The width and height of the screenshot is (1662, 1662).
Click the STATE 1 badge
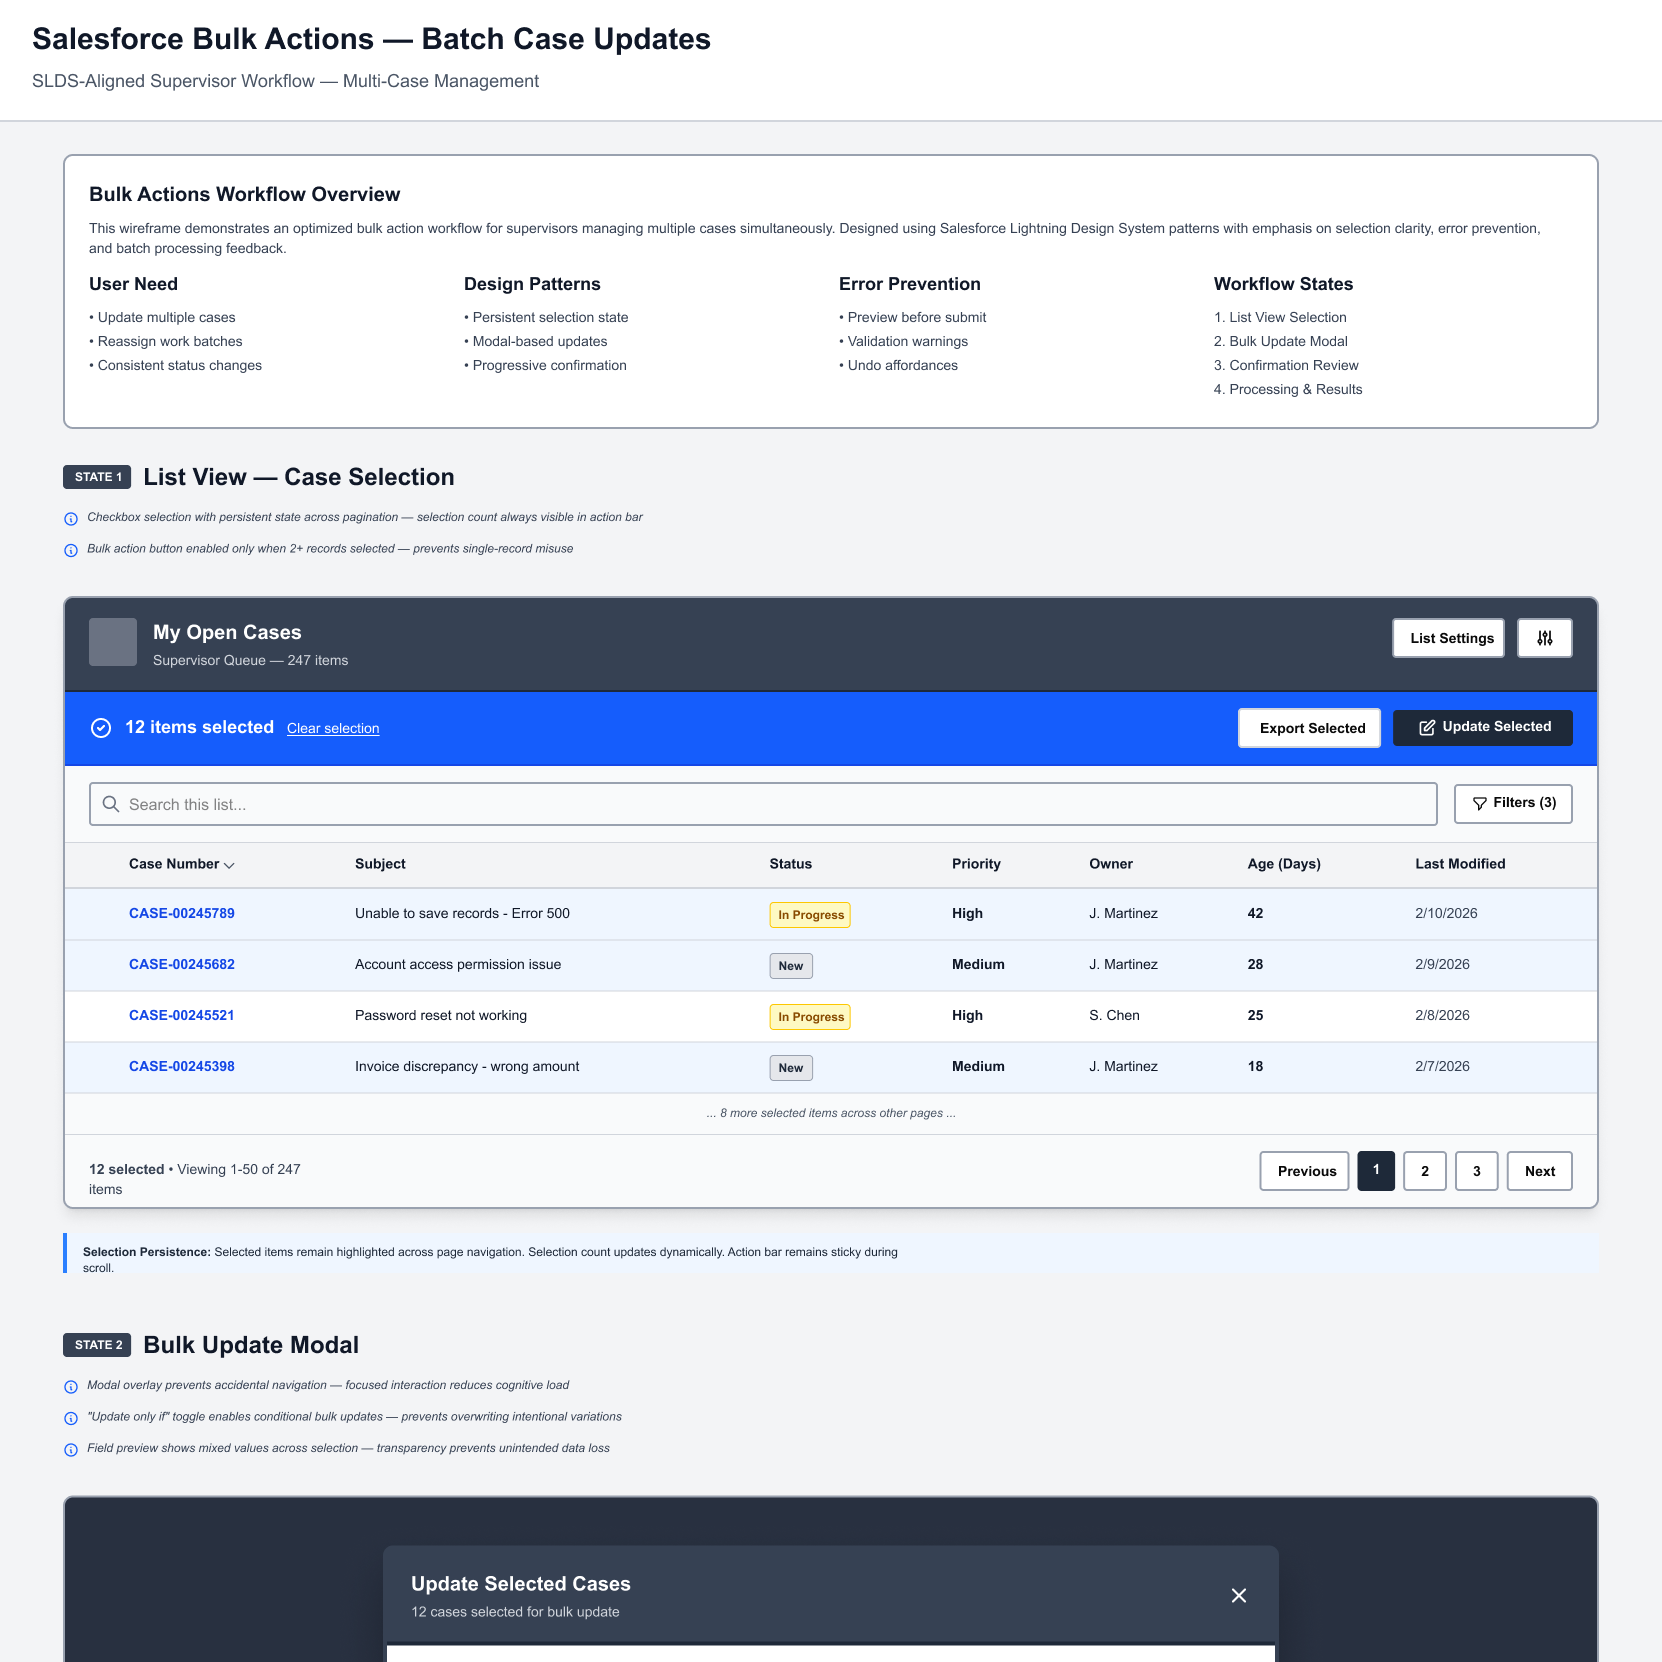click(97, 477)
